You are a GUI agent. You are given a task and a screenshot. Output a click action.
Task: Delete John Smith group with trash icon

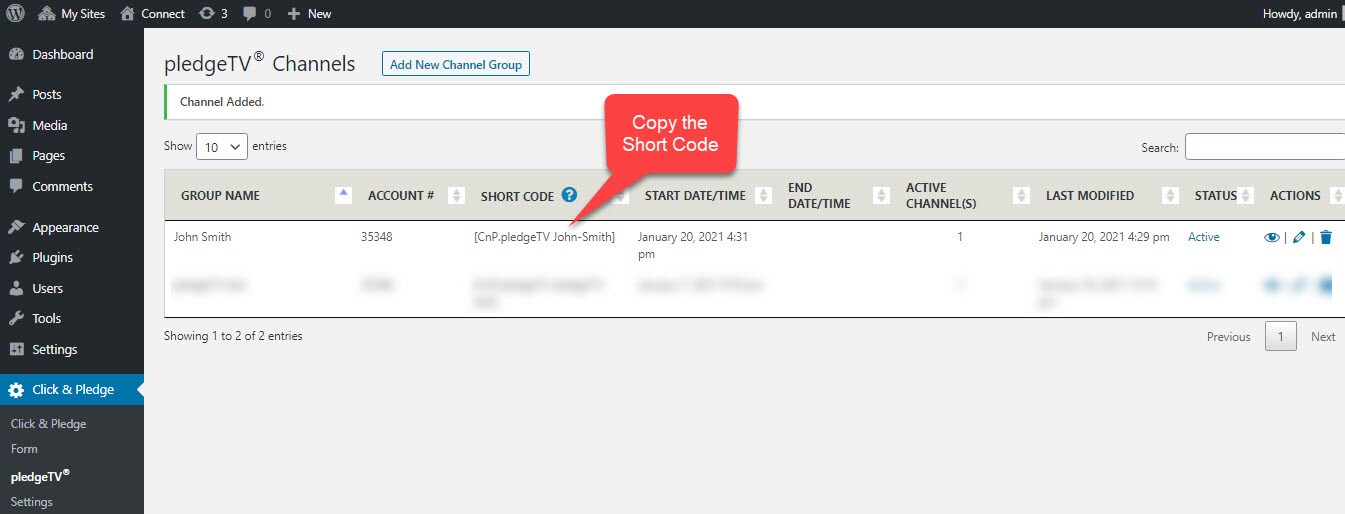tap(1326, 237)
